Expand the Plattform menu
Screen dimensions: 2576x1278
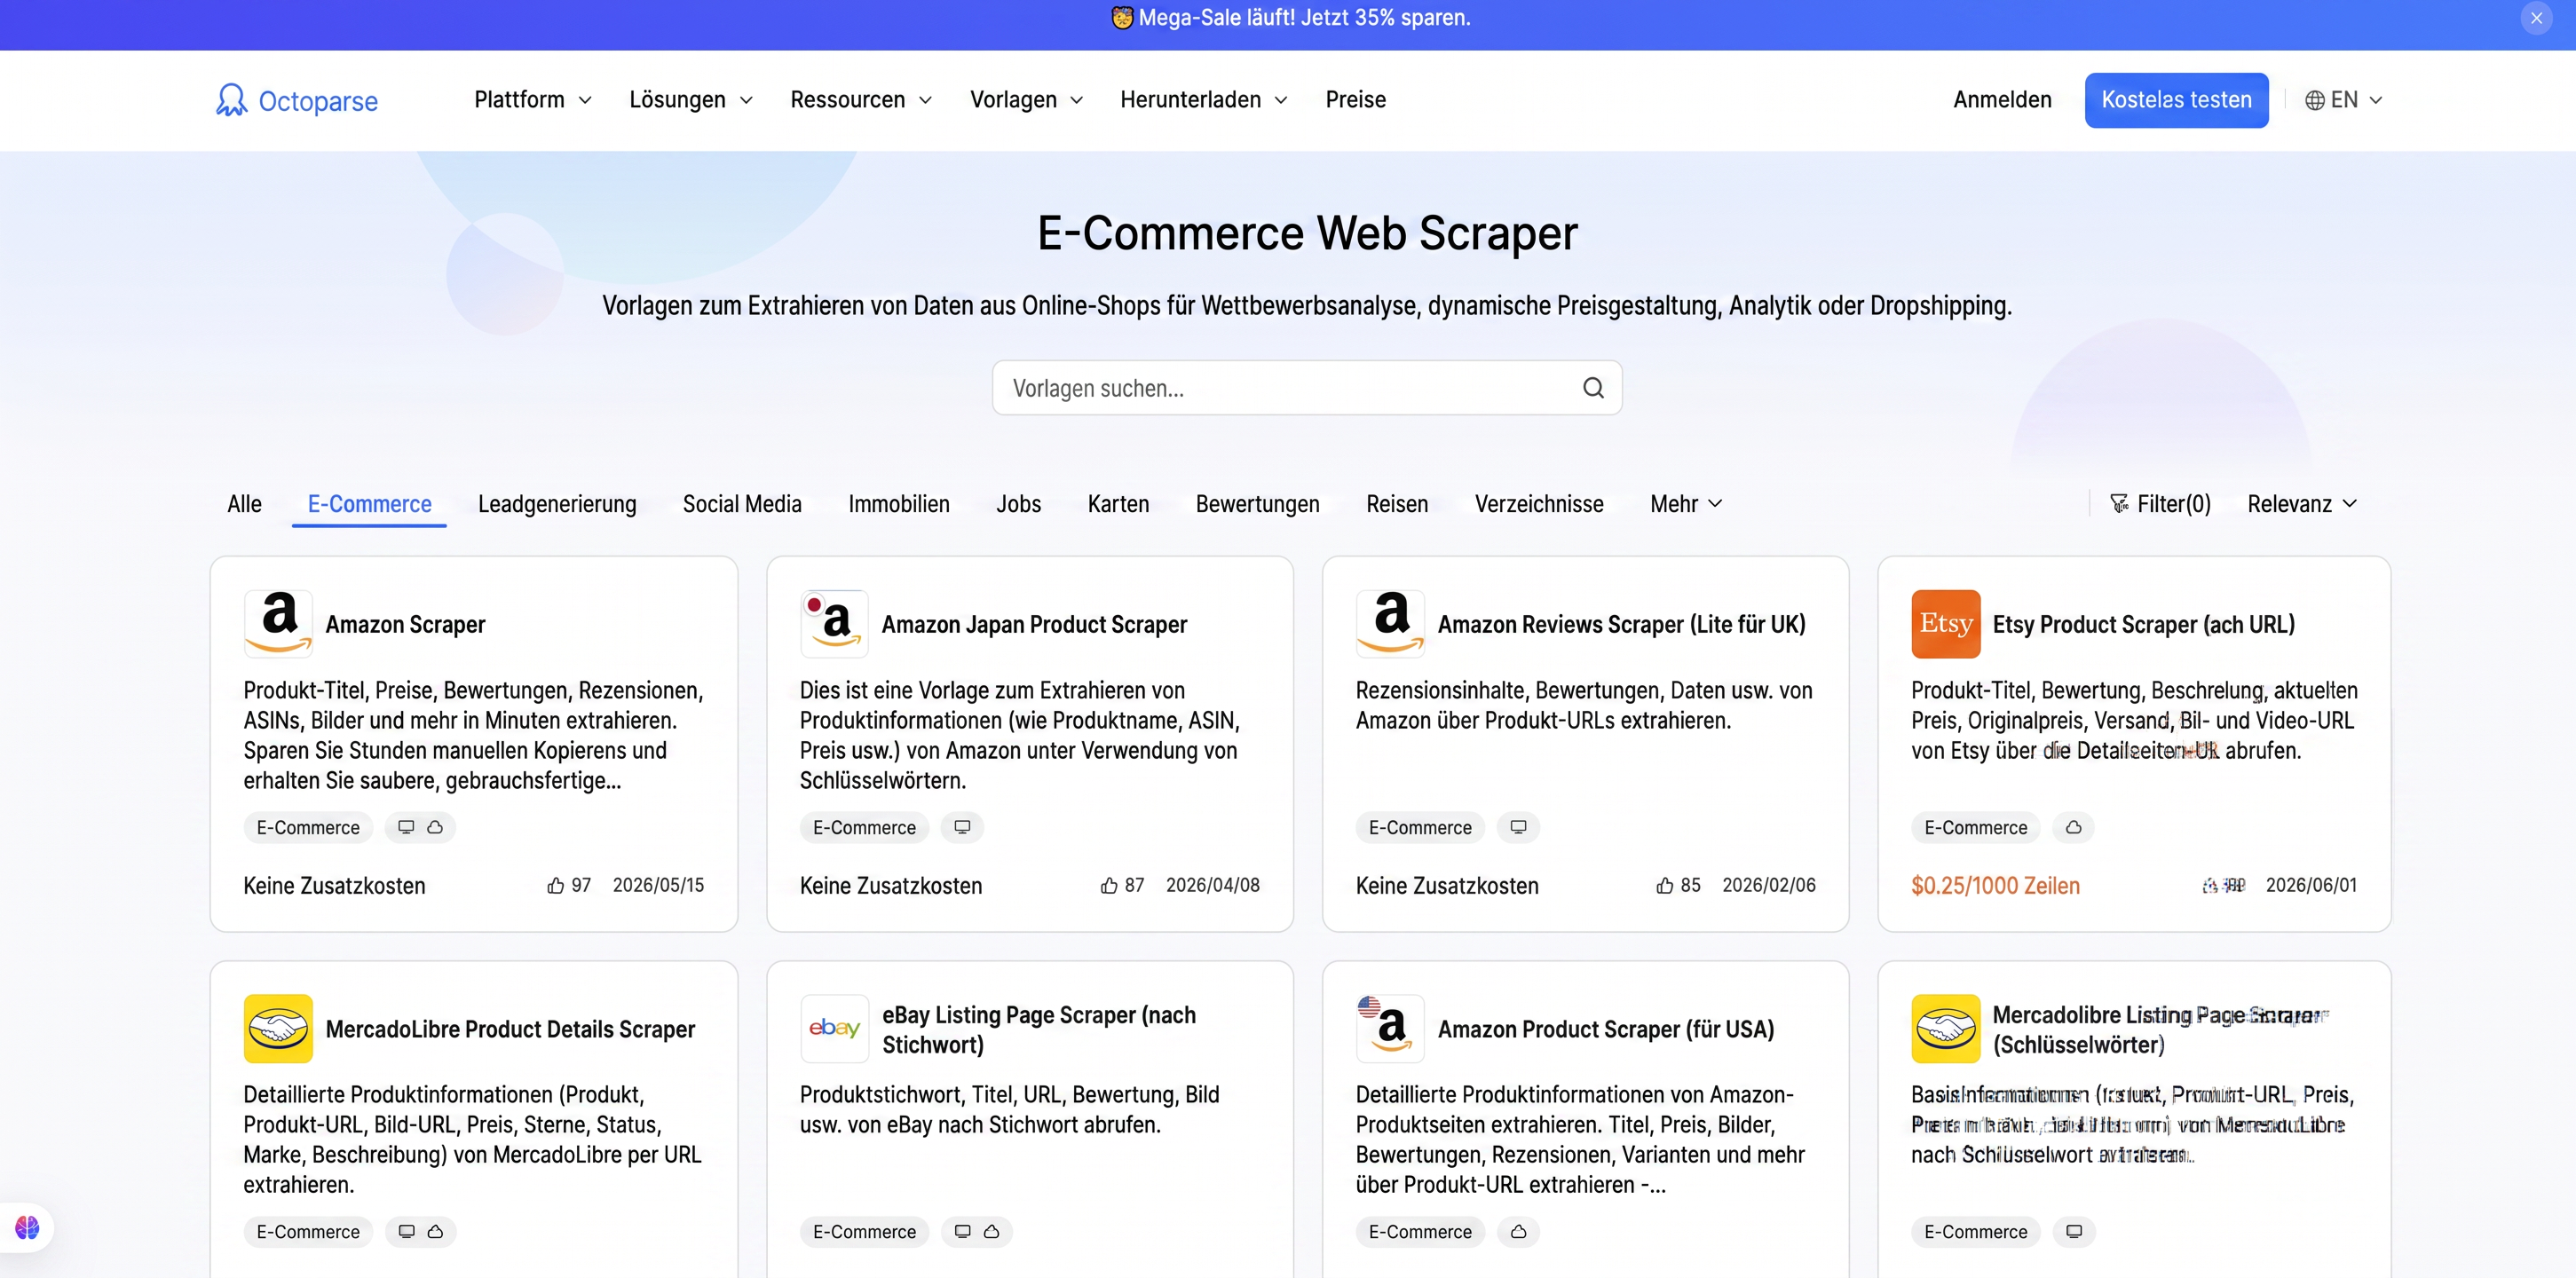[533, 100]
